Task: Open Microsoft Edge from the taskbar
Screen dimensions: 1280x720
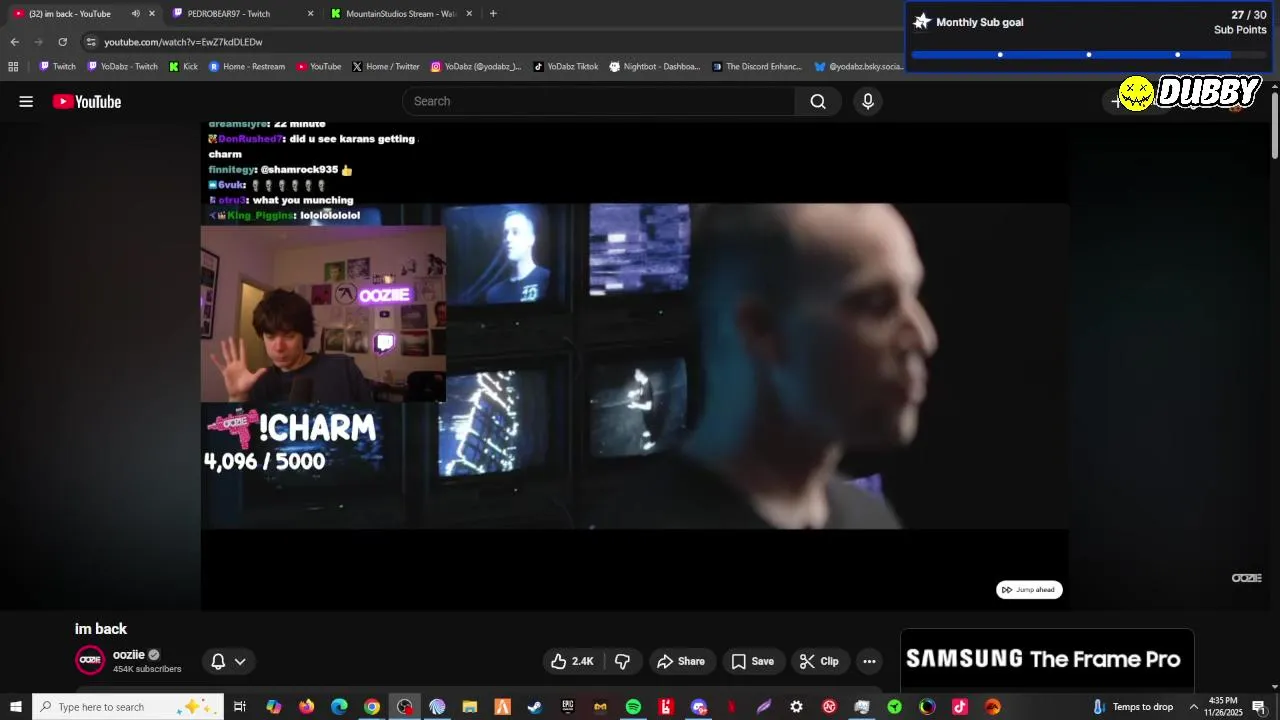Action: (x=339, y=707)
